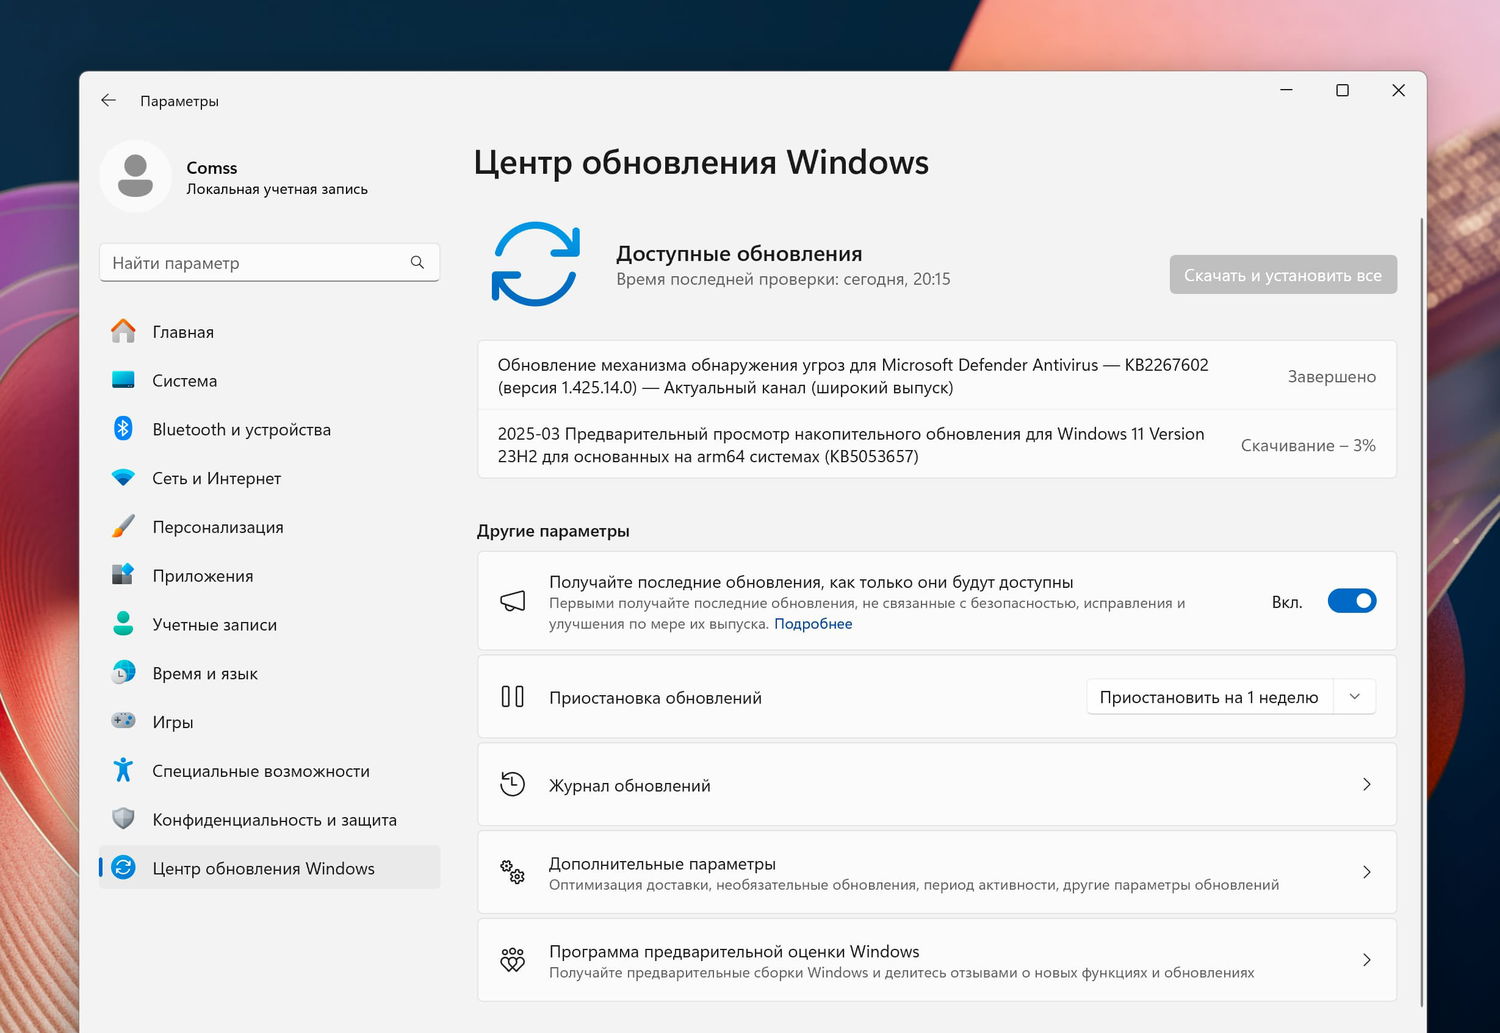The height and width of the screenshot is (1033, 1500).
Task: Click the Defender Antivirus KB2267602 update entry
Action: (x=937, y=376)
